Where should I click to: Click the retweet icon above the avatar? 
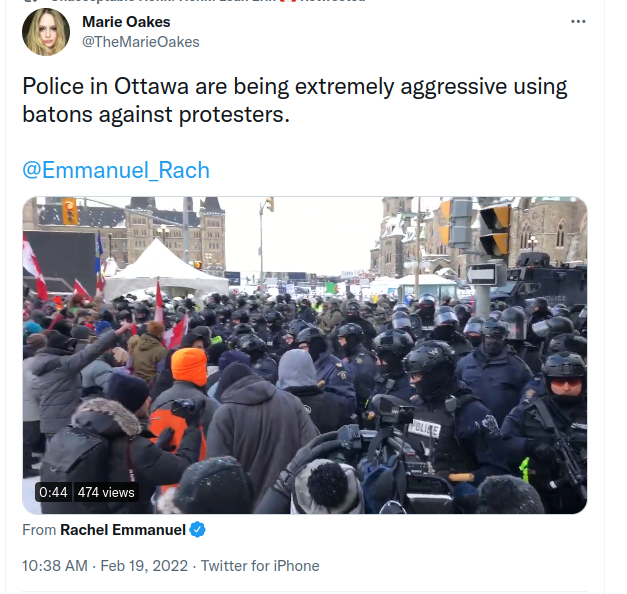pos(30,1)
